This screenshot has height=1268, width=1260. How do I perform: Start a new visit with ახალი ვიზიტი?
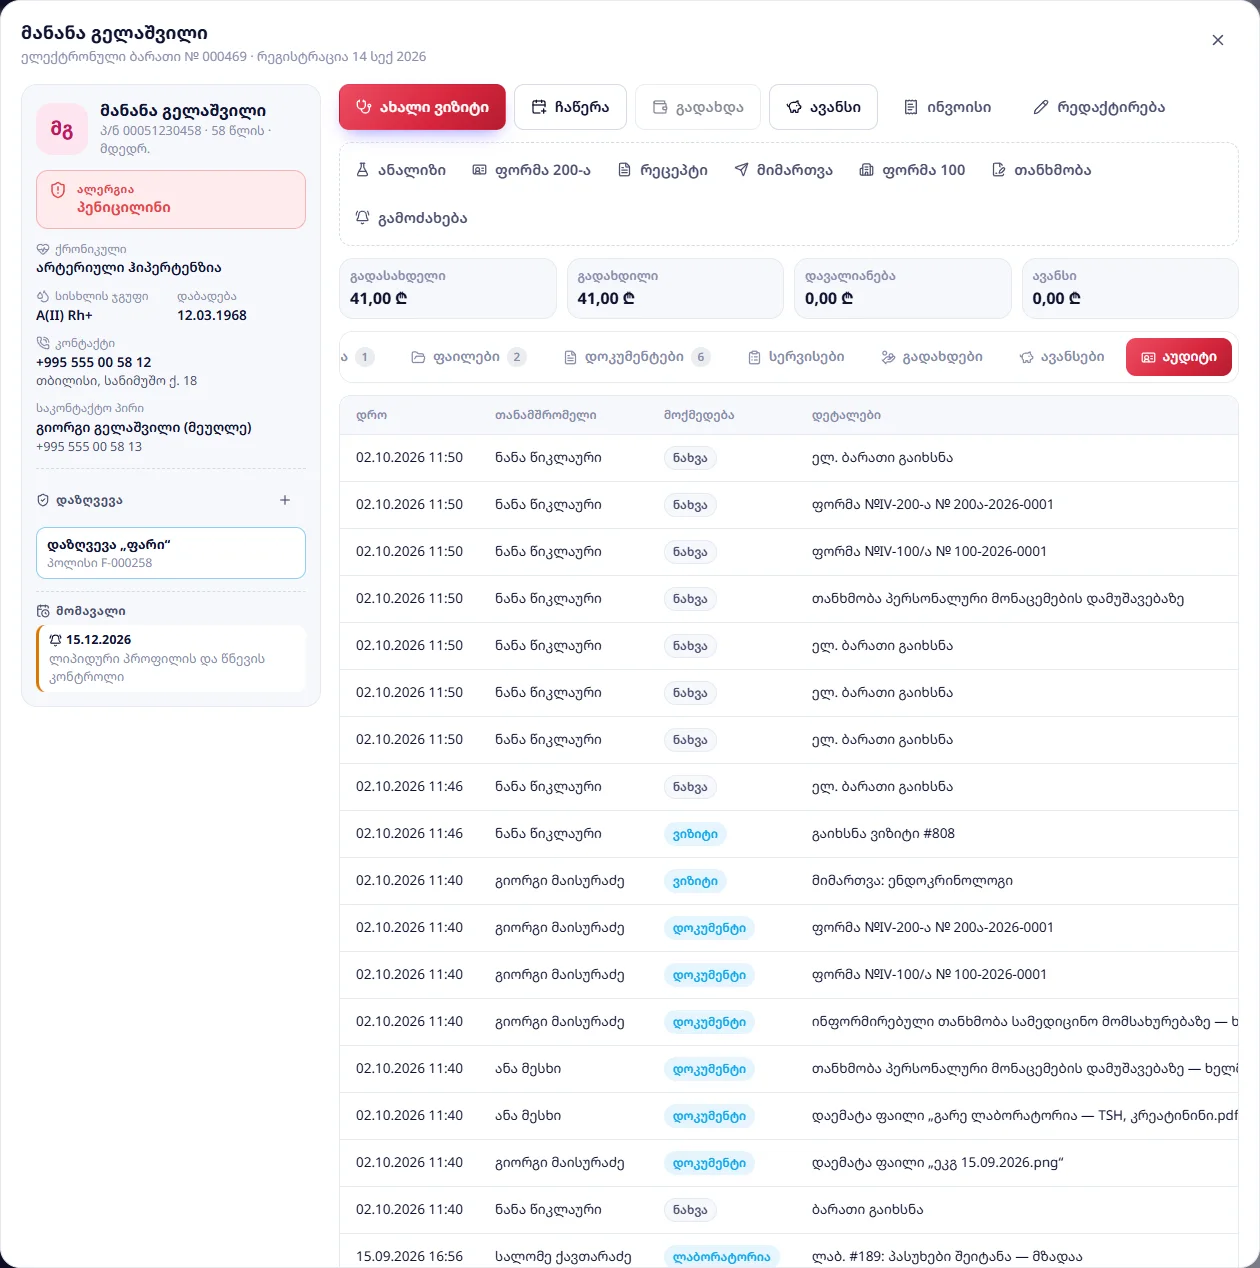[422, 107]
